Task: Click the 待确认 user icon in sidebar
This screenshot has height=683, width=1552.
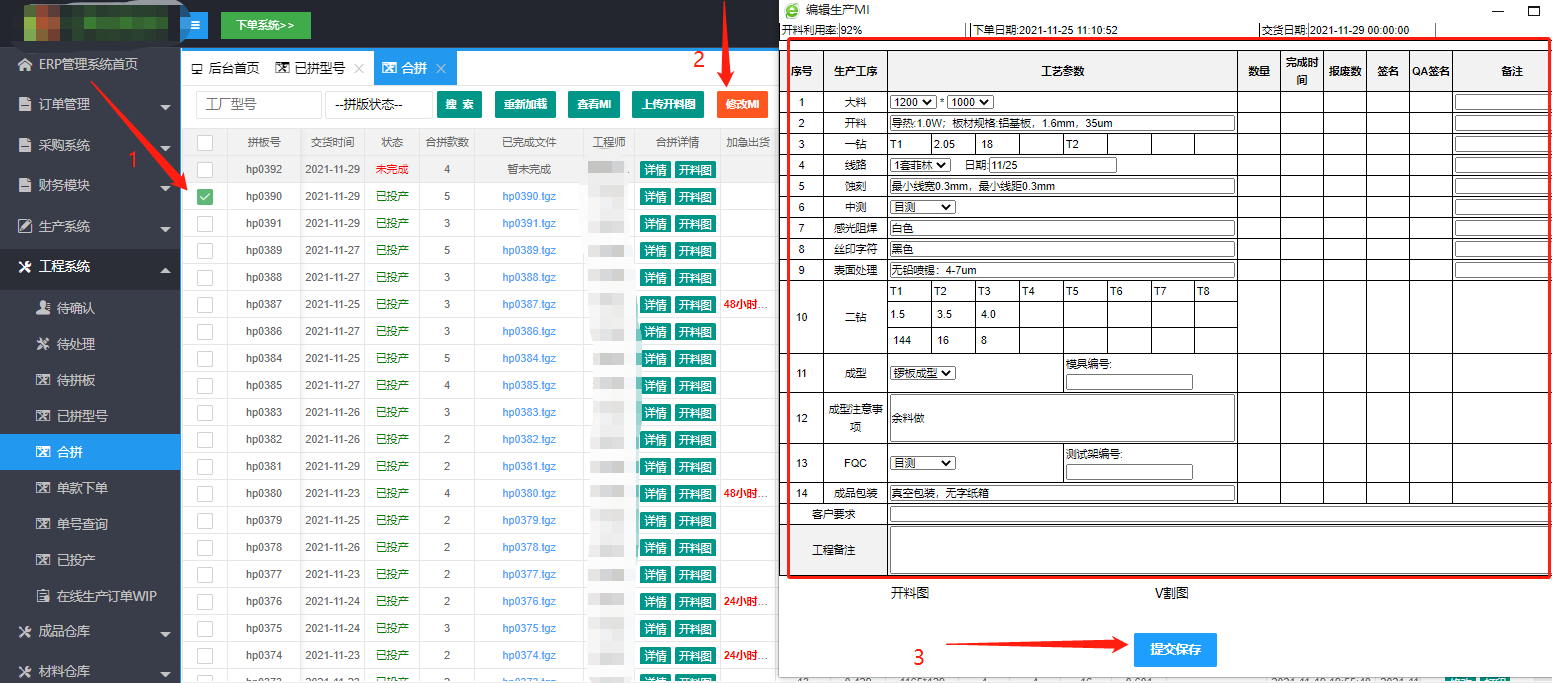Action: [x=43, y=308]
